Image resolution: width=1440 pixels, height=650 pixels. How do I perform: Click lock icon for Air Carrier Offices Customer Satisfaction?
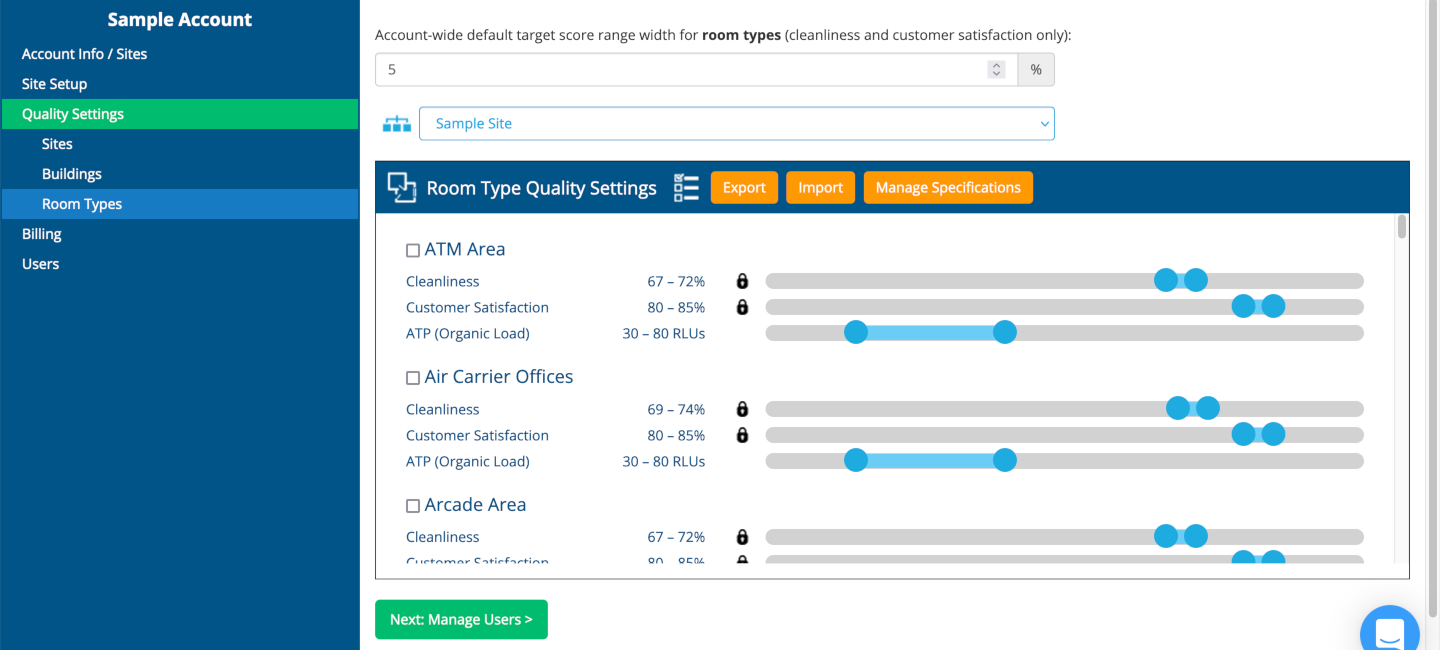pyautogui.click(x=742, y=435)
